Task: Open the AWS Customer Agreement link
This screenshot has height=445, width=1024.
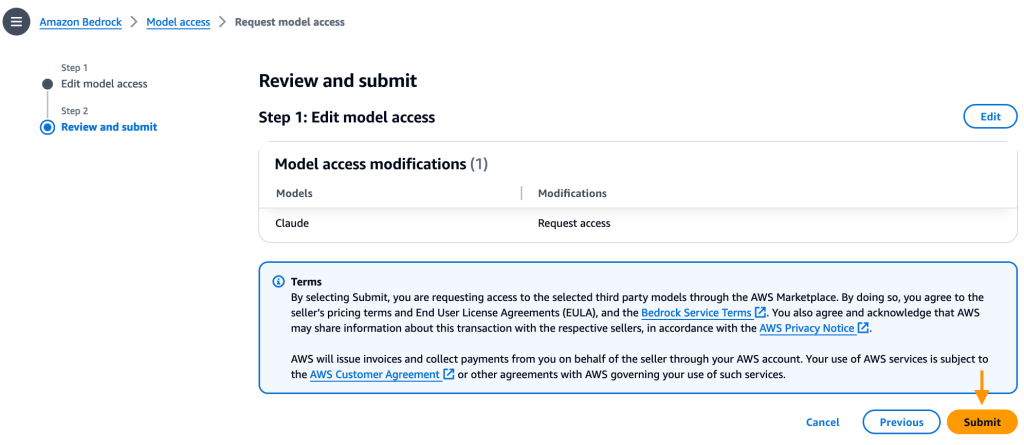Action: 374,374
